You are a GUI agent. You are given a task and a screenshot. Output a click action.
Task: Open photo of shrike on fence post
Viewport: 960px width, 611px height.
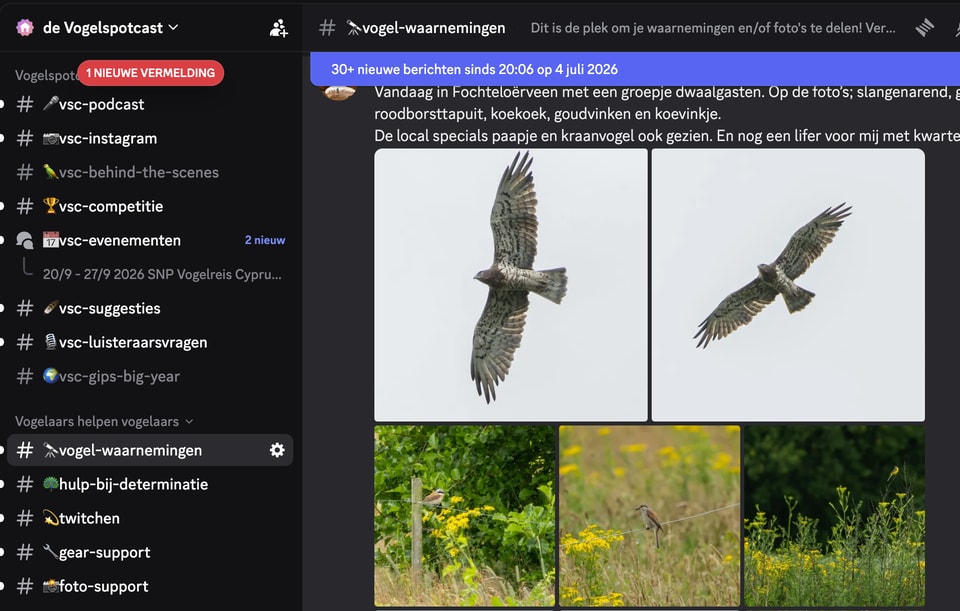tap(465, 515)
